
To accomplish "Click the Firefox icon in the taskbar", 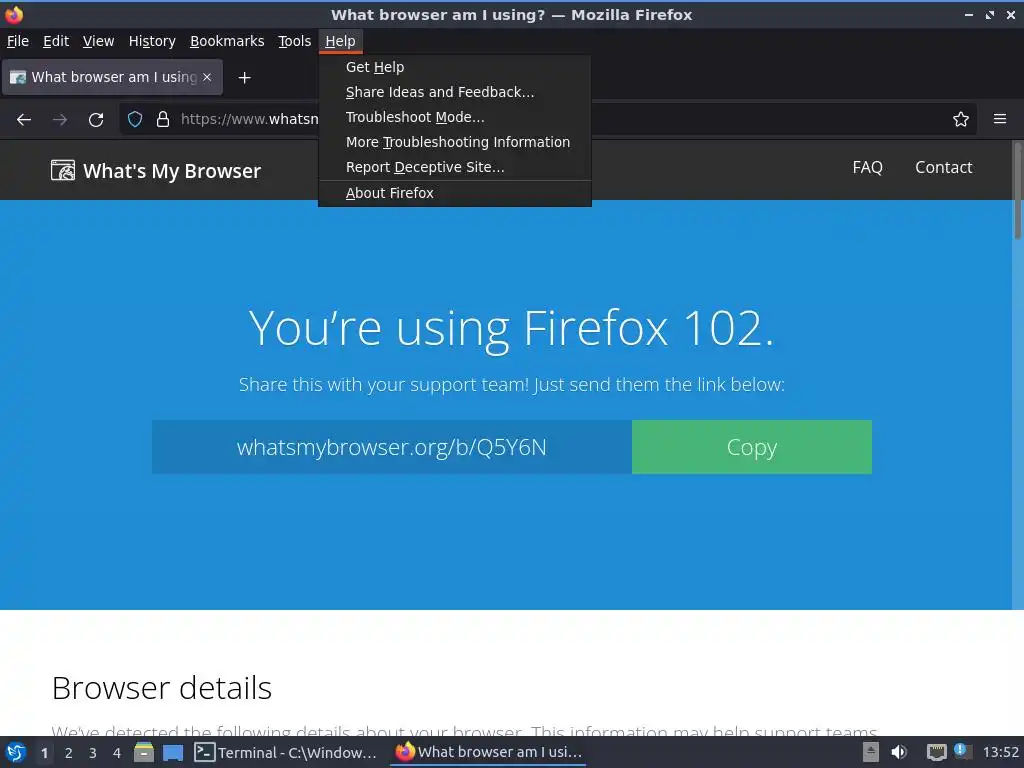I will 405,752.
